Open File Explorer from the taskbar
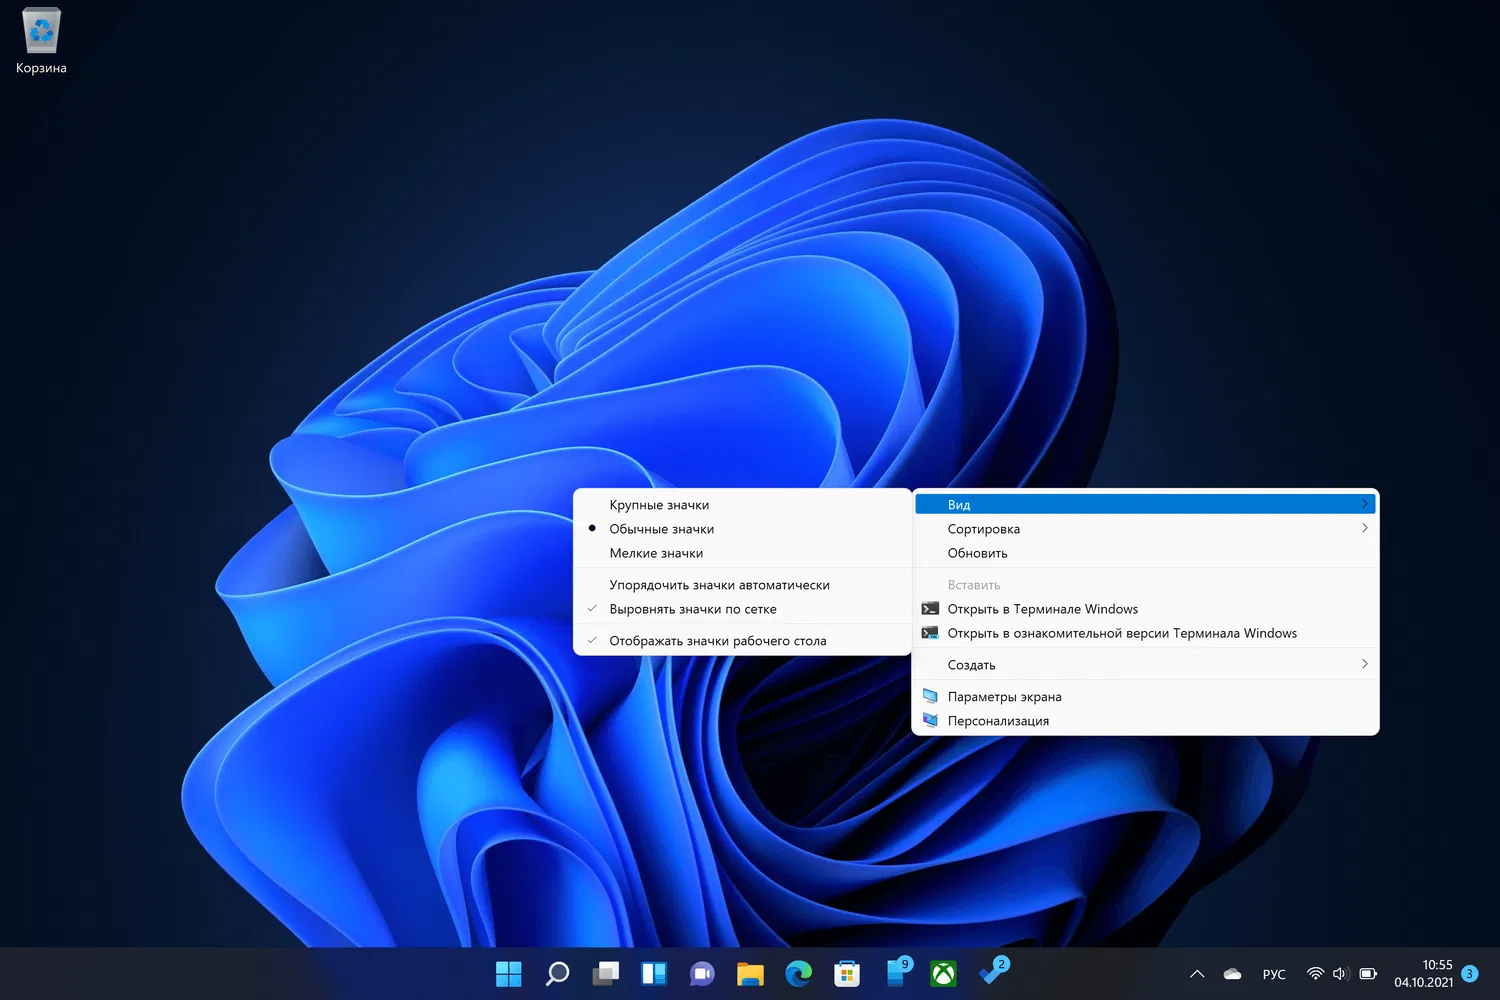The height and width of the screenshot is (1000, 1500). coord(750,974)
